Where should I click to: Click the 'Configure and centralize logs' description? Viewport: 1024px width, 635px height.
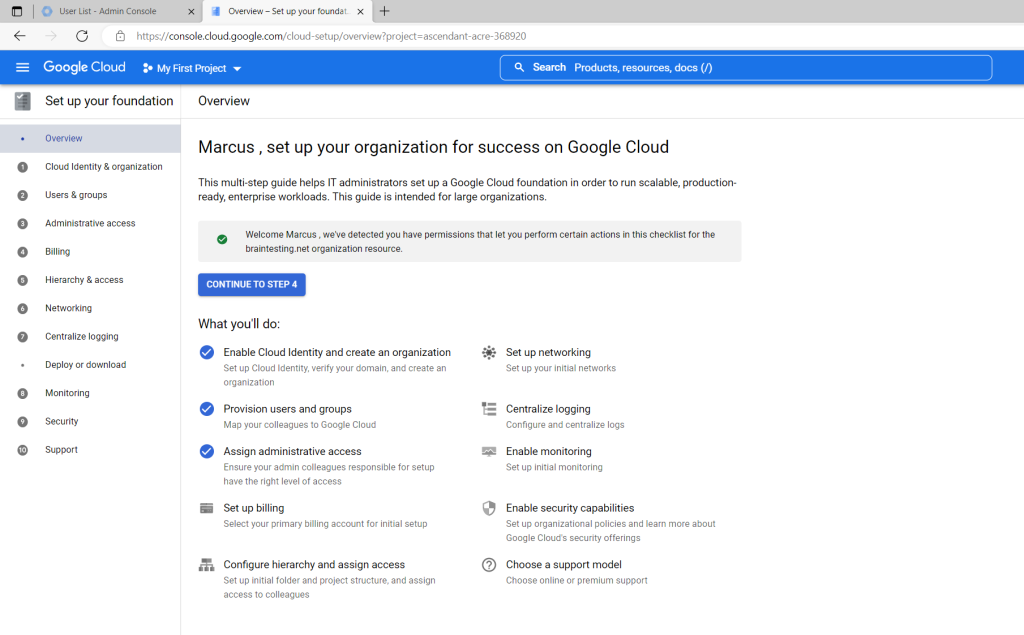click(565, 425)
